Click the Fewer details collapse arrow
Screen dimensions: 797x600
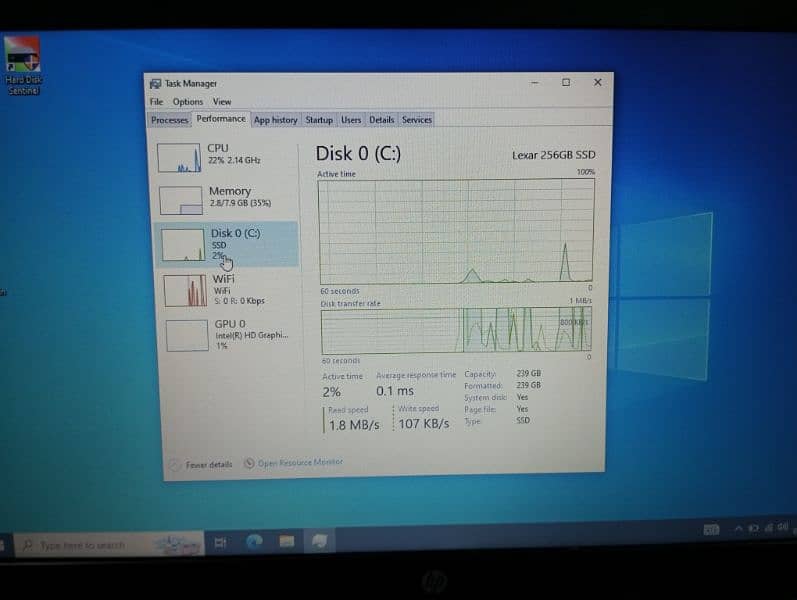pyautogui.click(x=175, y=464)
